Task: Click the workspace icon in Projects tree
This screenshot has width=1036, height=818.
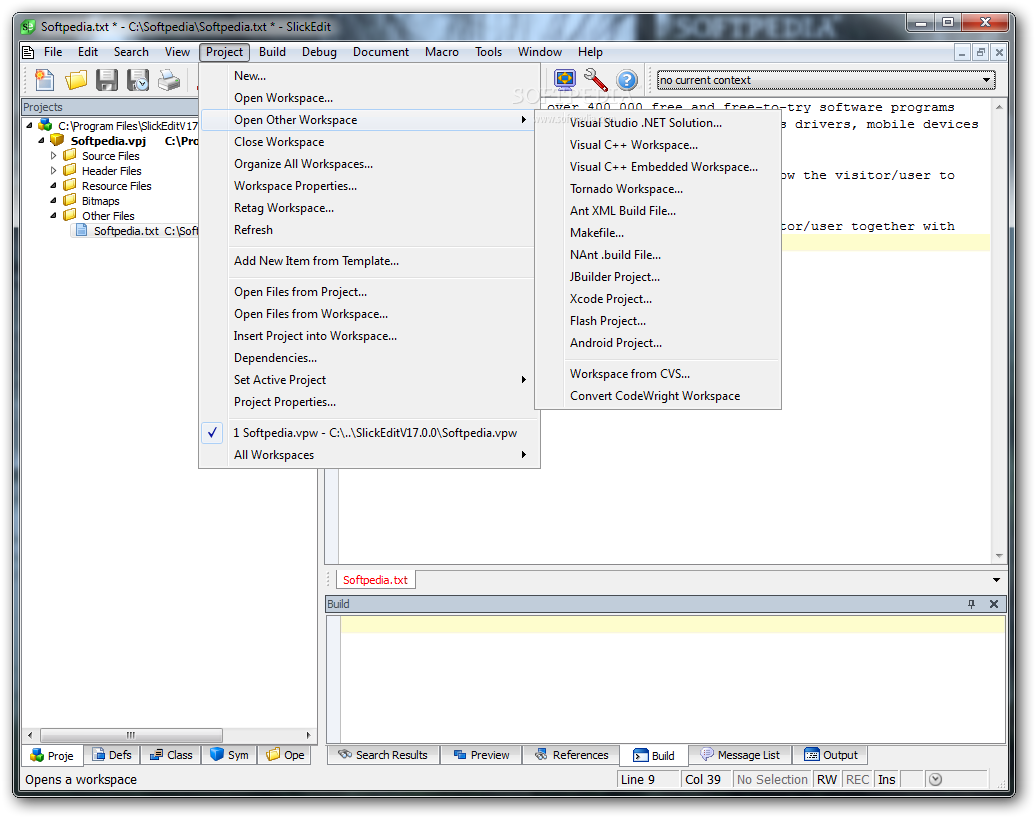Action: 45,125
